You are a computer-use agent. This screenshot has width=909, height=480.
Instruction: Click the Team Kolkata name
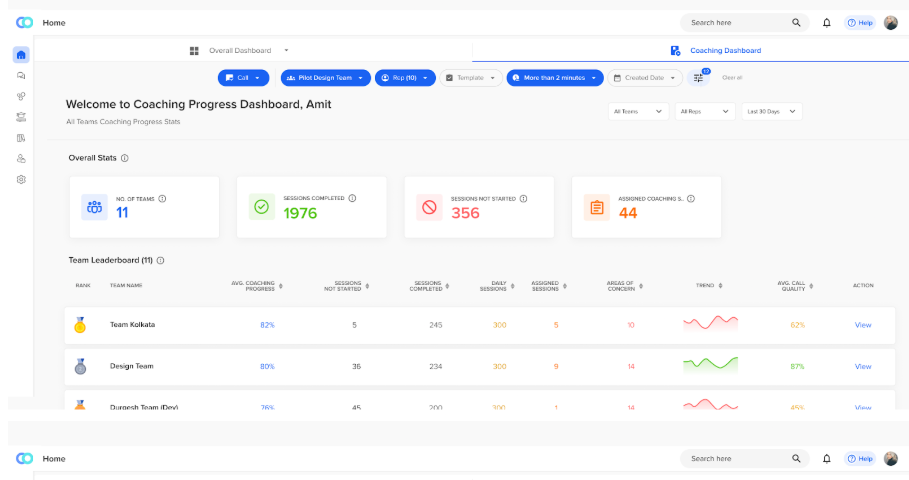coord(133,325)
